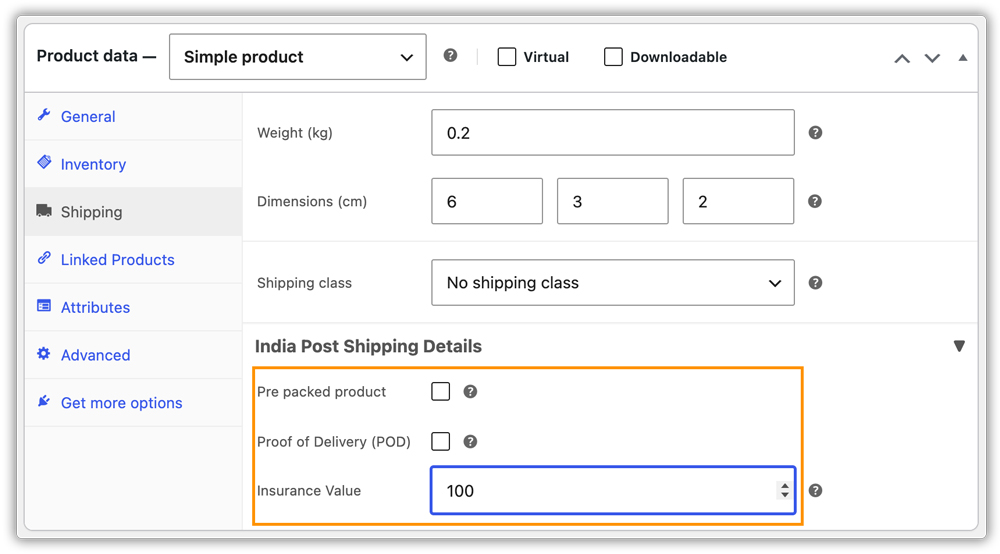Click the Virtual label text
This screenshot has width=1000, height=554.
tap(546, 57)
